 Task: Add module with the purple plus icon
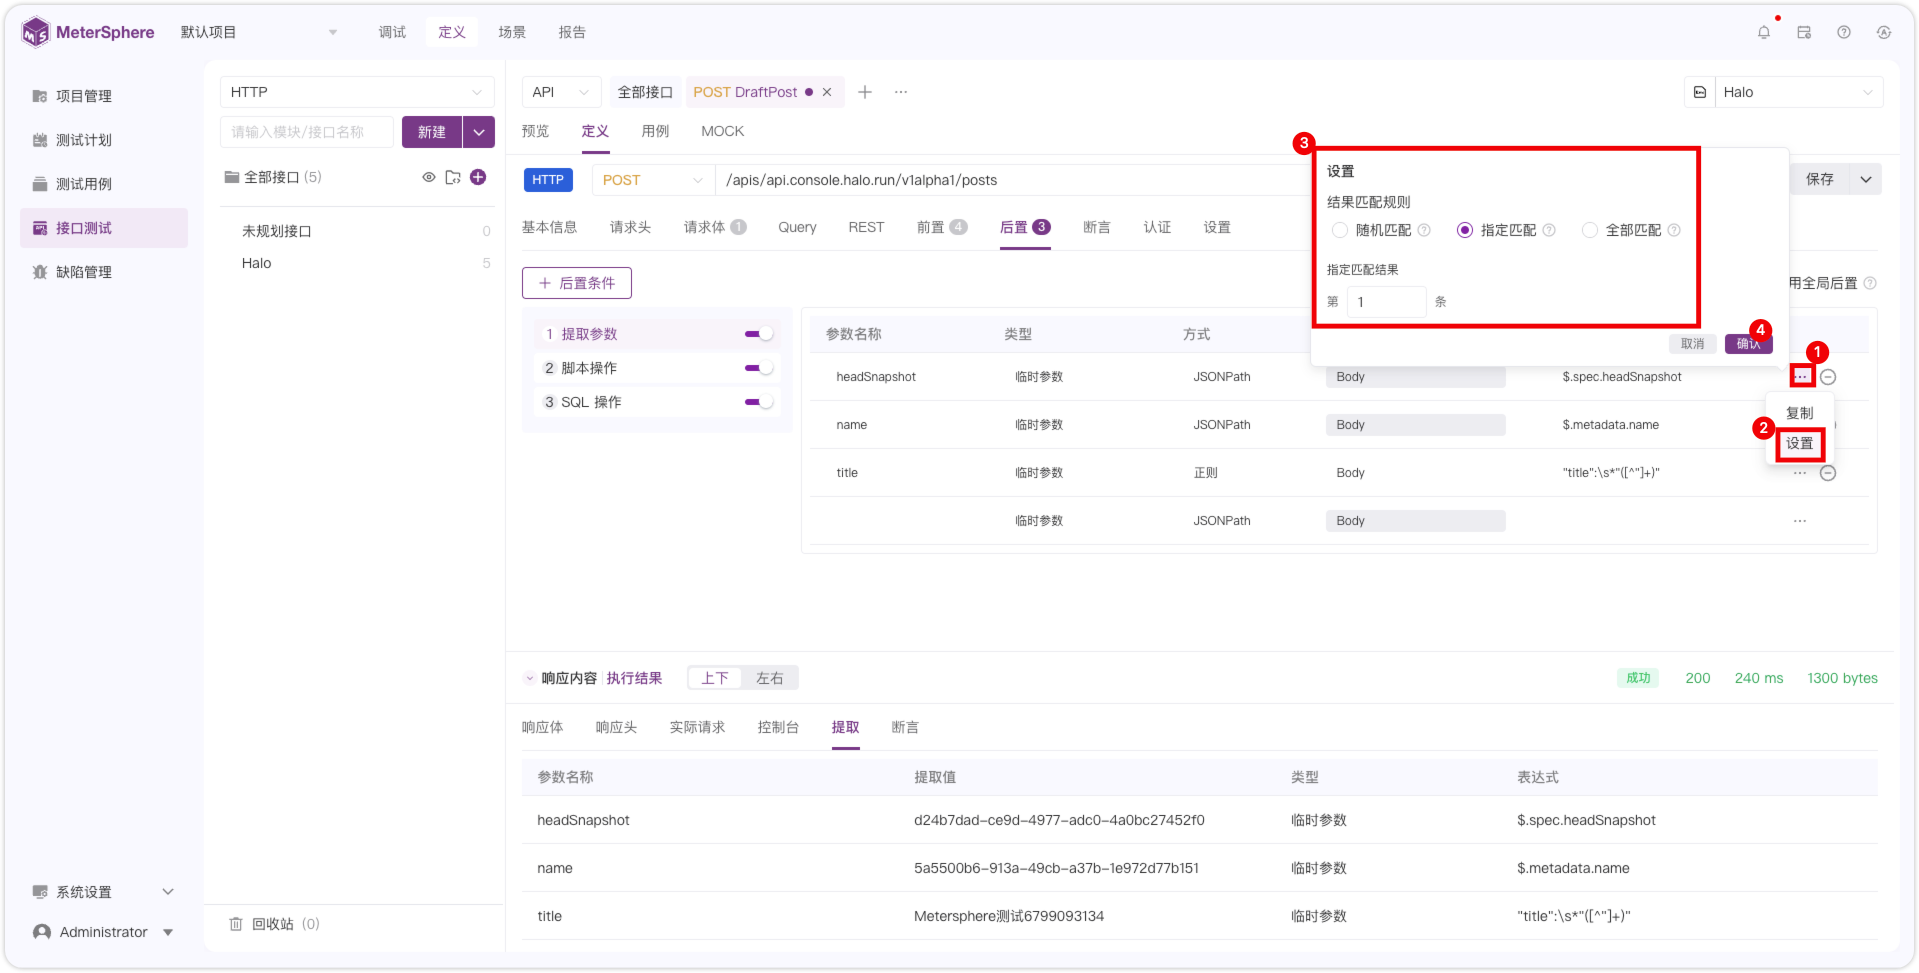(x=478, y=177)
